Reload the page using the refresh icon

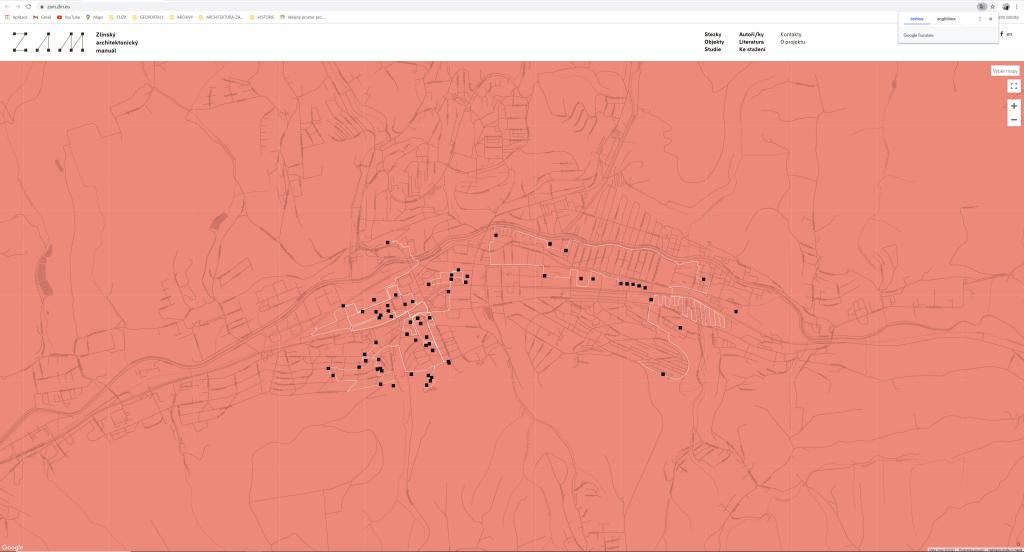(x=28, y=6)
